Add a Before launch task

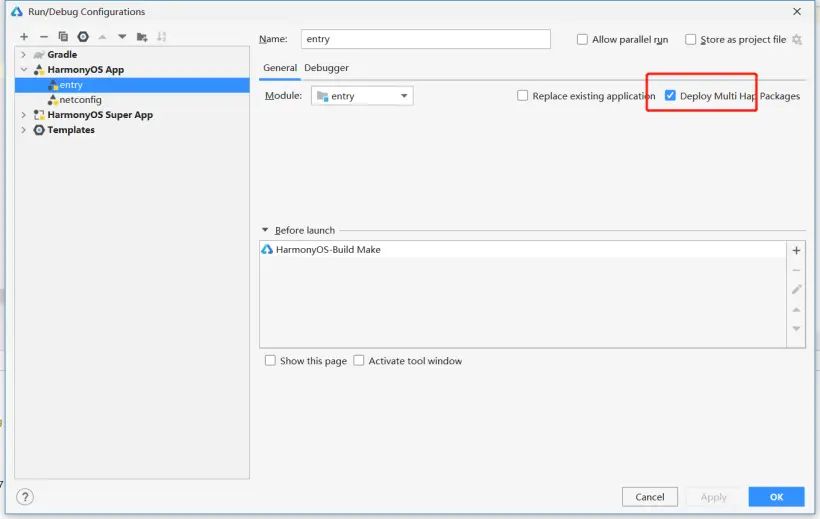pos(796,251)
